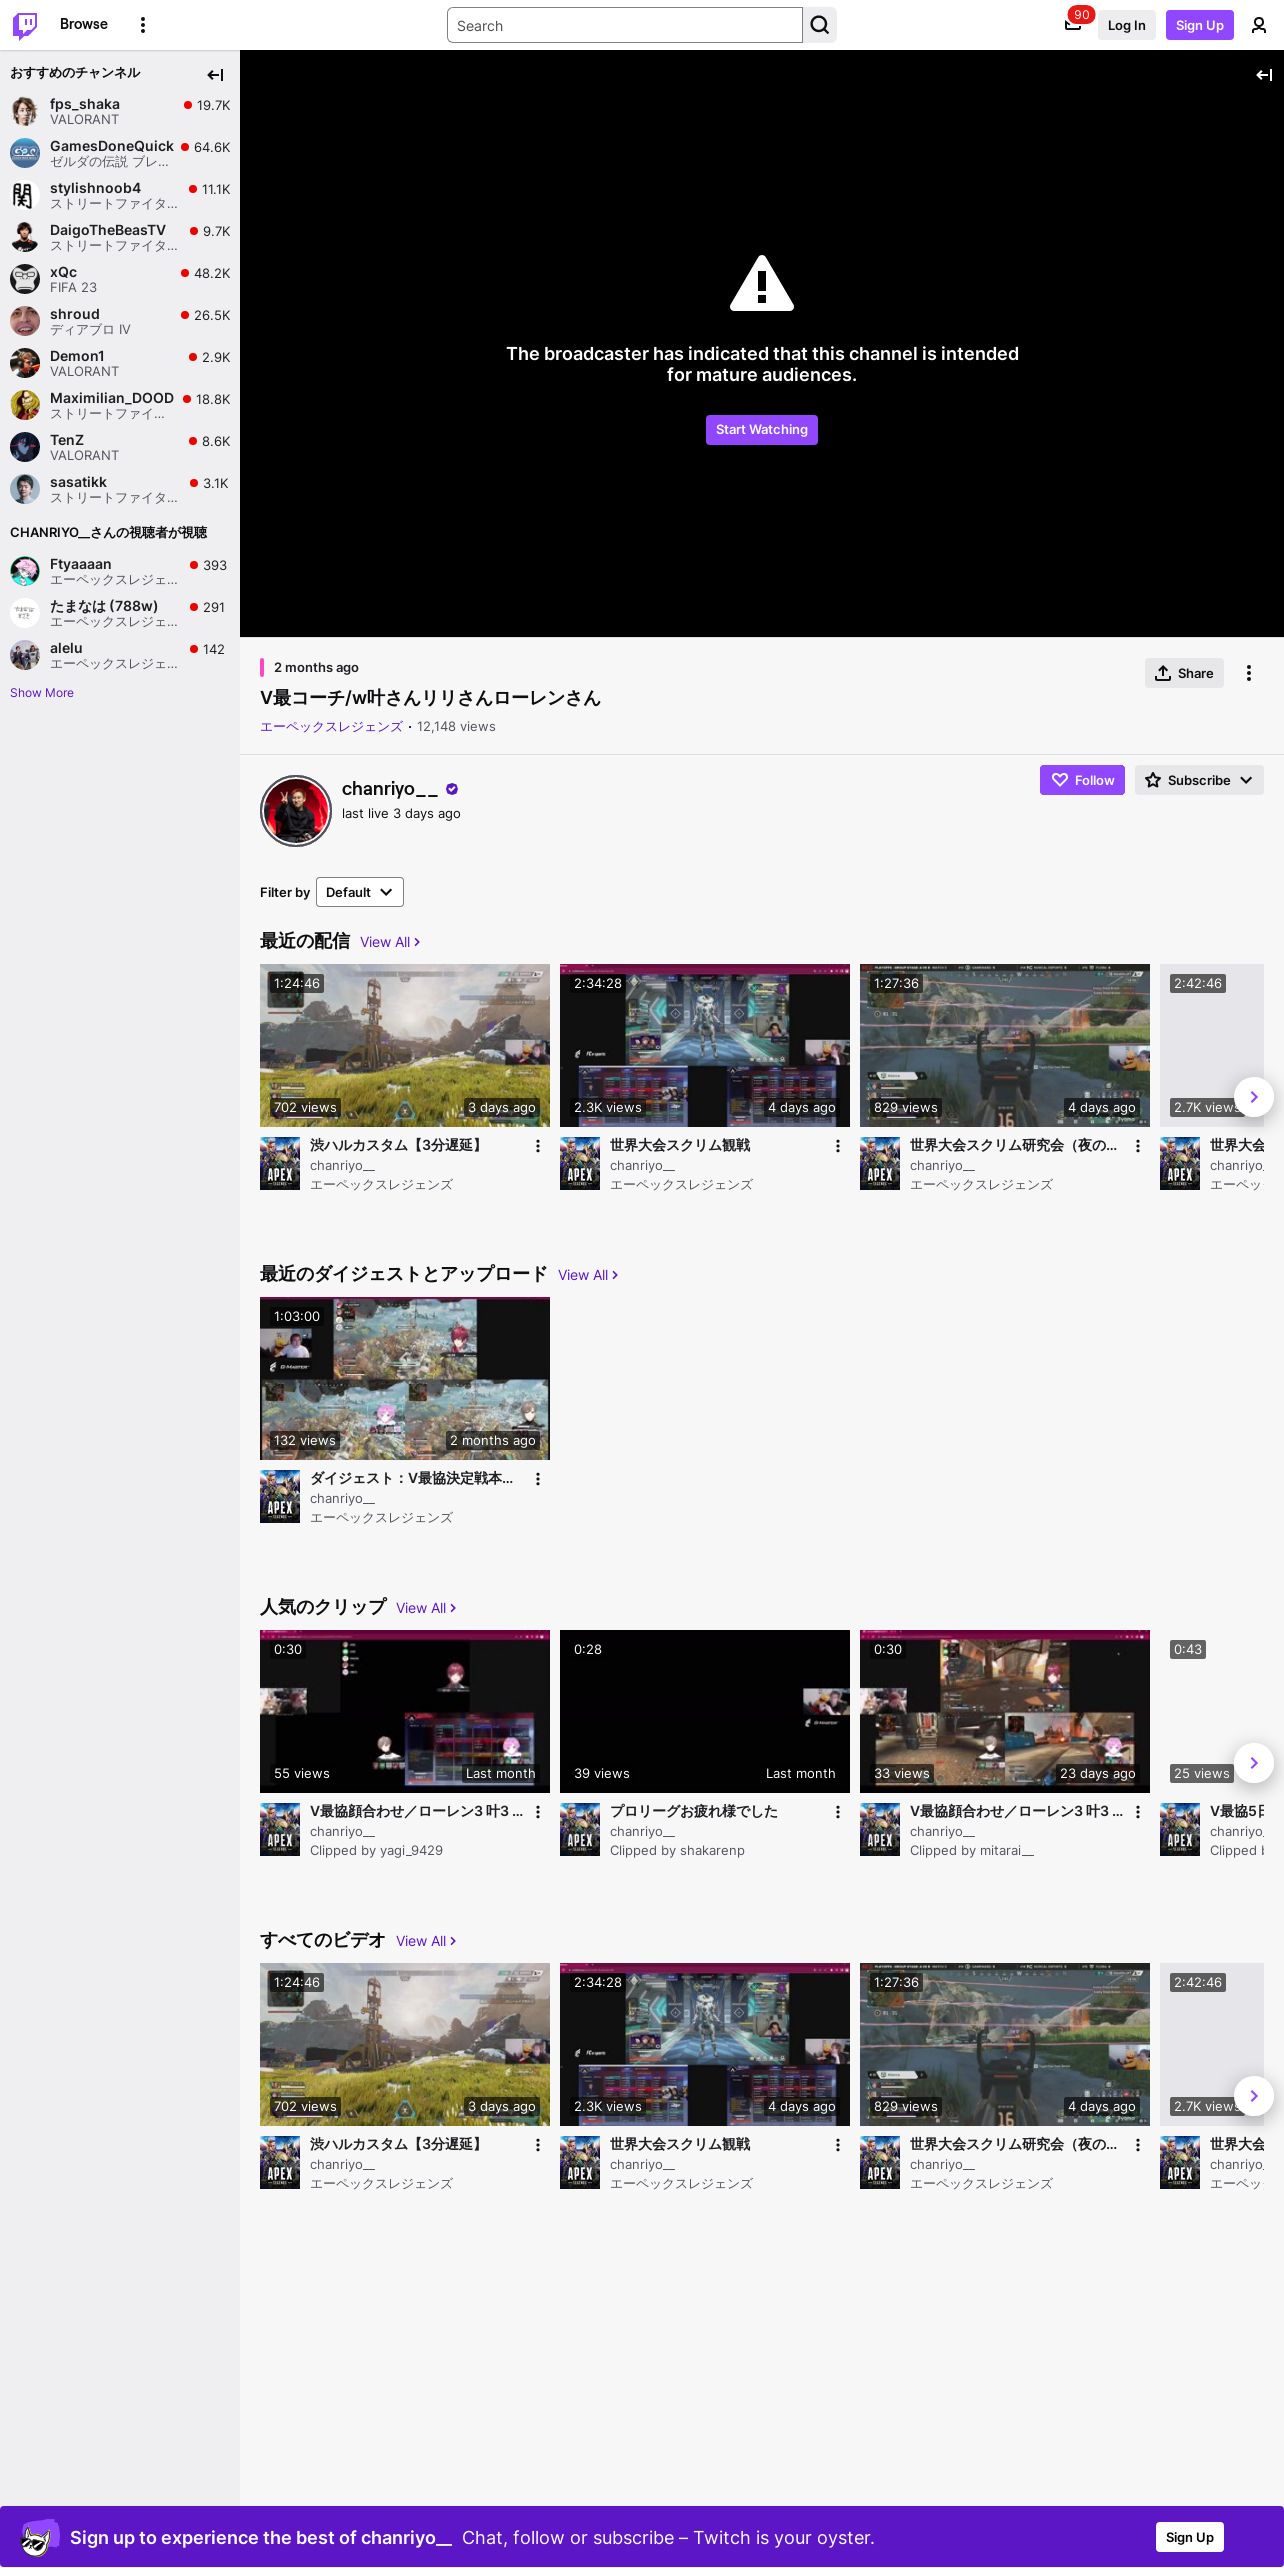The image size is (1284, 2568).
Task: Open the notifications inbox with 90 badge
Action: pos(1073,25)
